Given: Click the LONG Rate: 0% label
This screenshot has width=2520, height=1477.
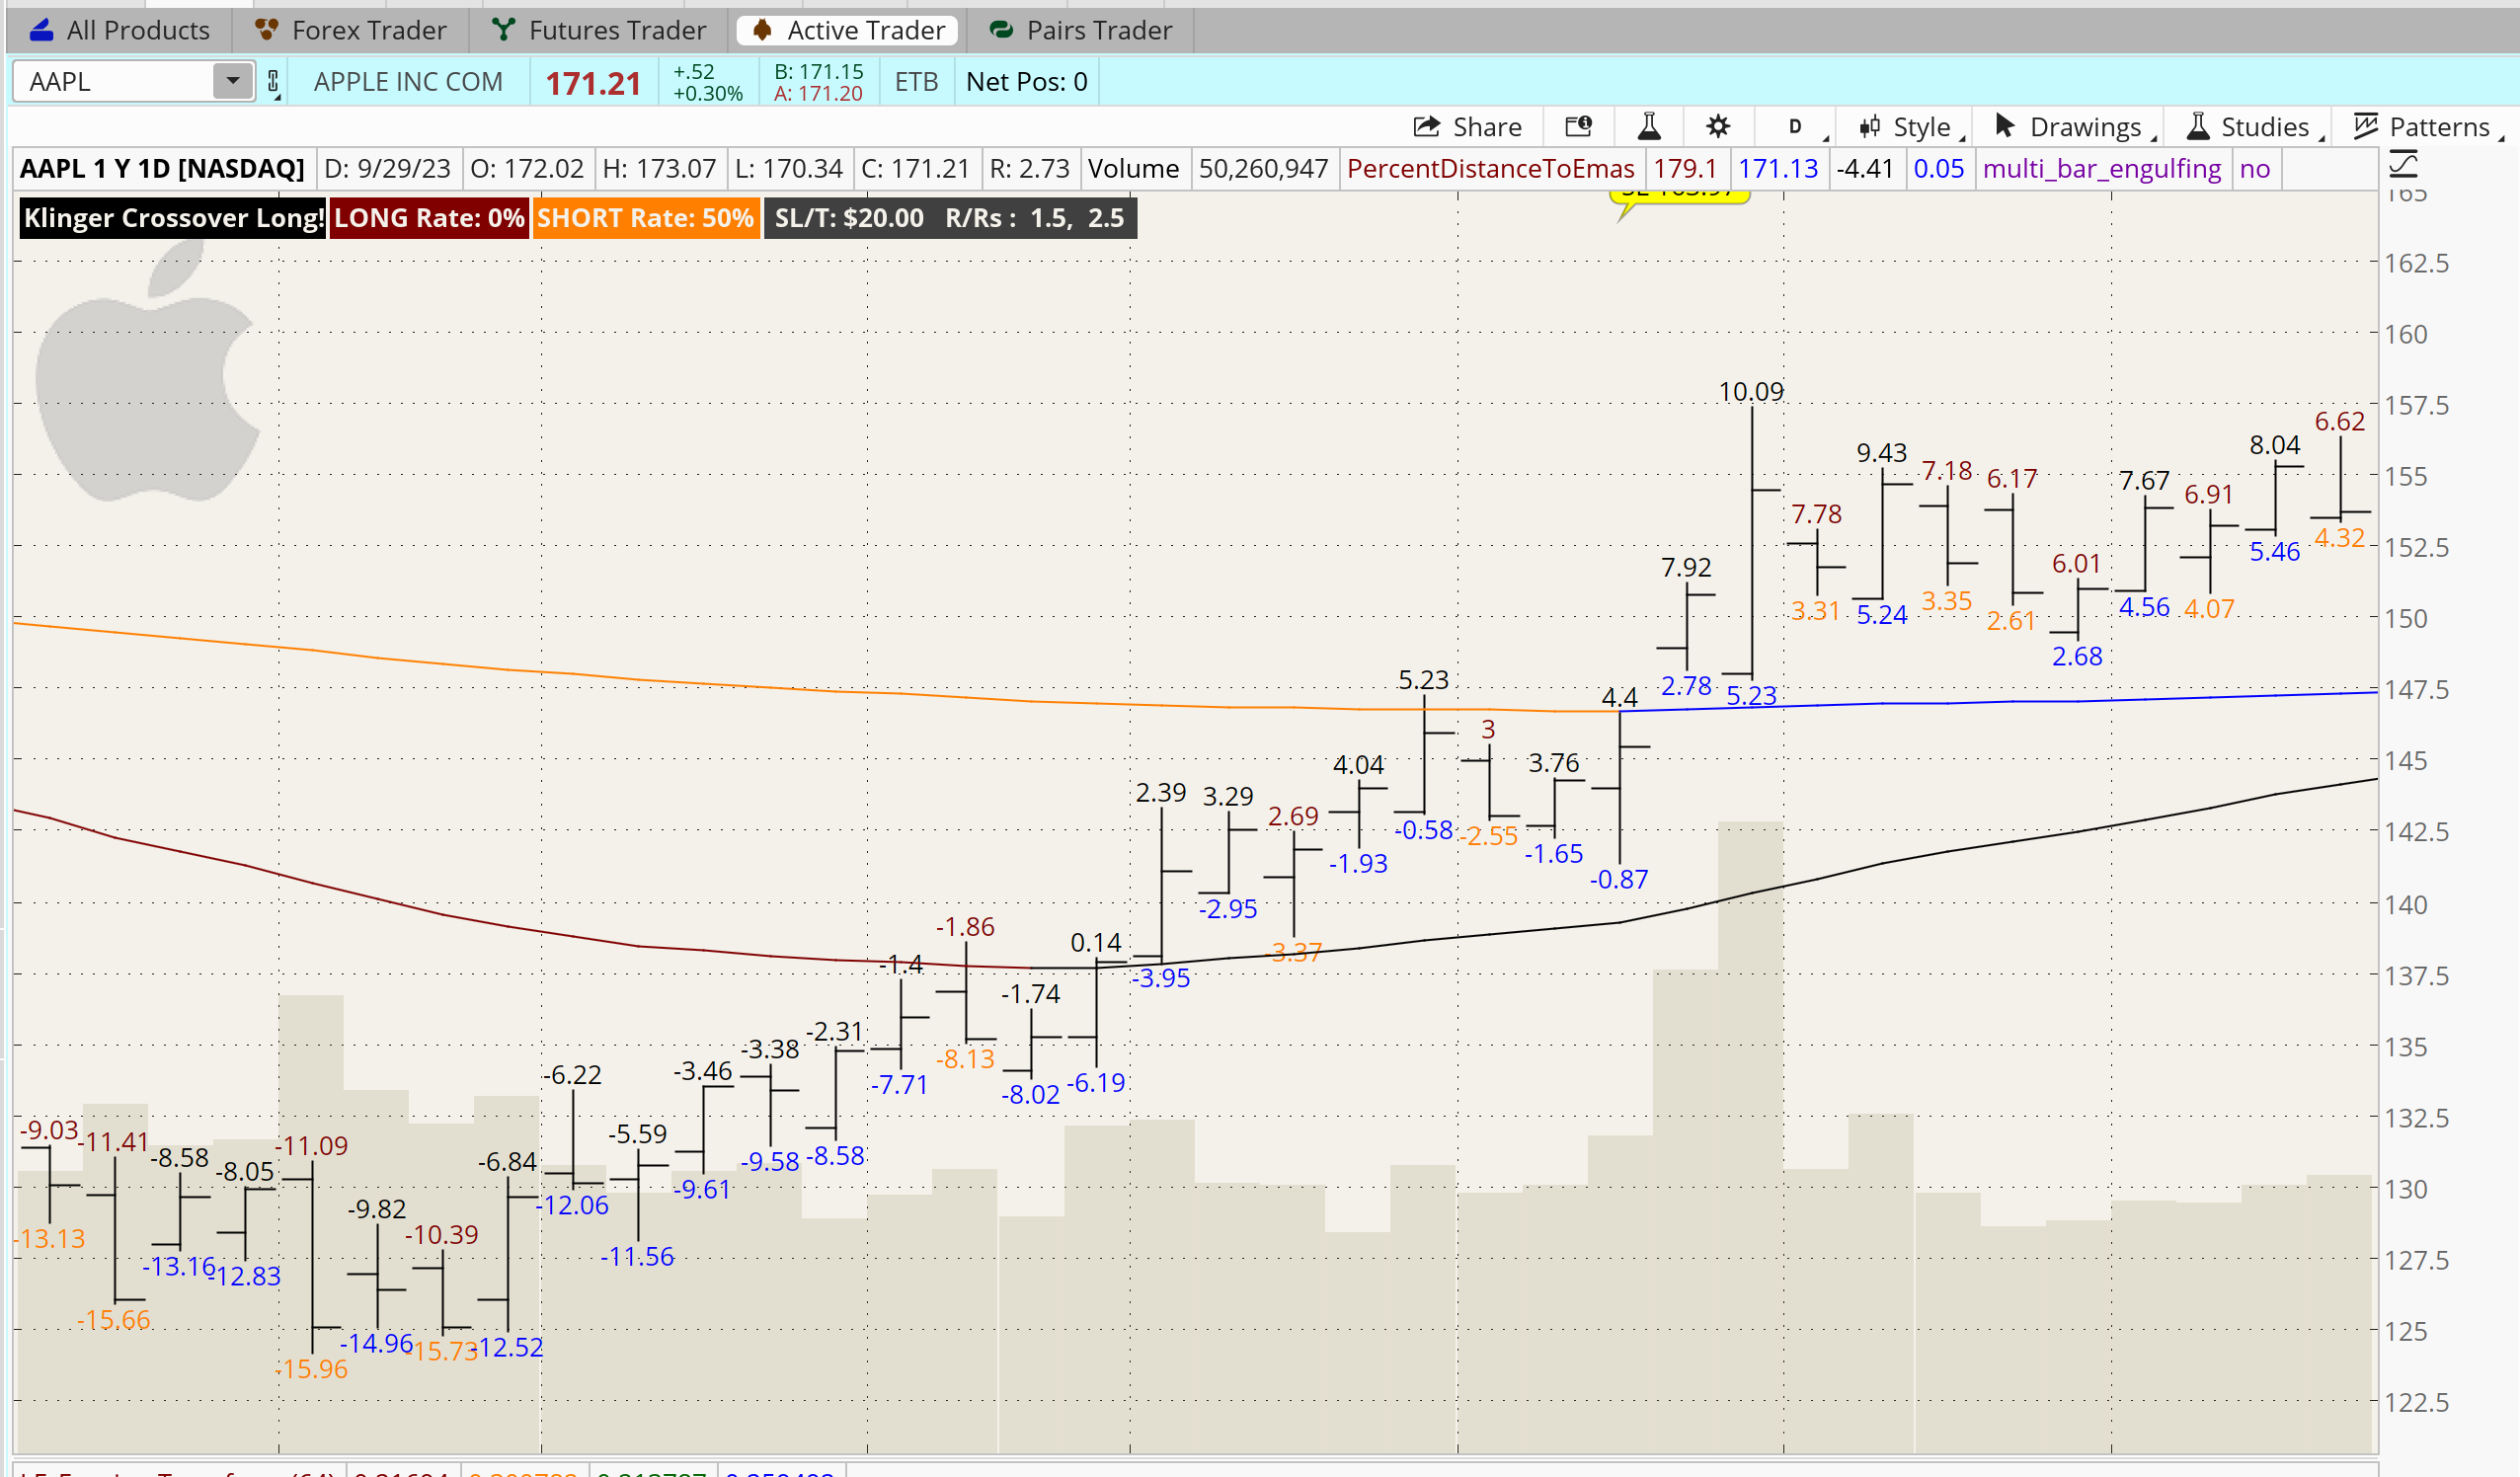Looking at the screenshot, I should [429, 218].
